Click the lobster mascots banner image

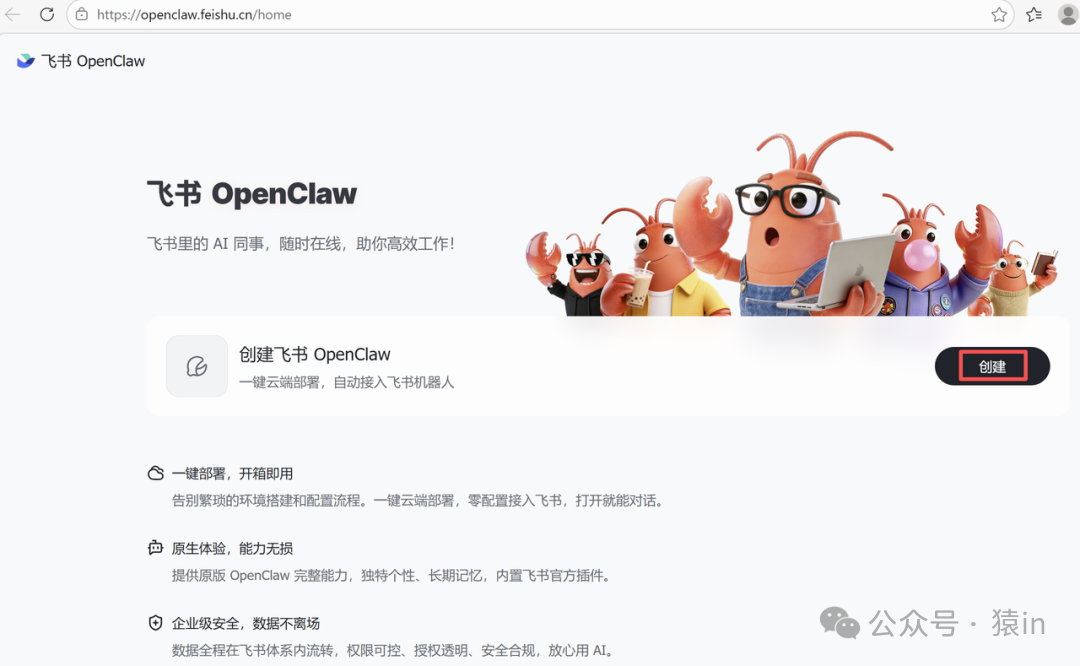point(791,225)
